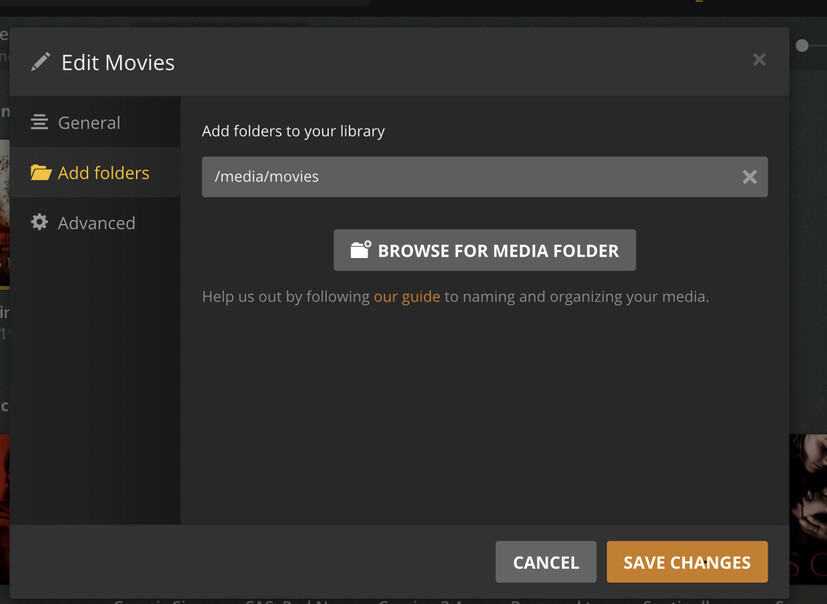The width and height of the screenshot is (827, 604).
Task: Remove the /media/movies folder entry
Action: [x=749, y=177]
